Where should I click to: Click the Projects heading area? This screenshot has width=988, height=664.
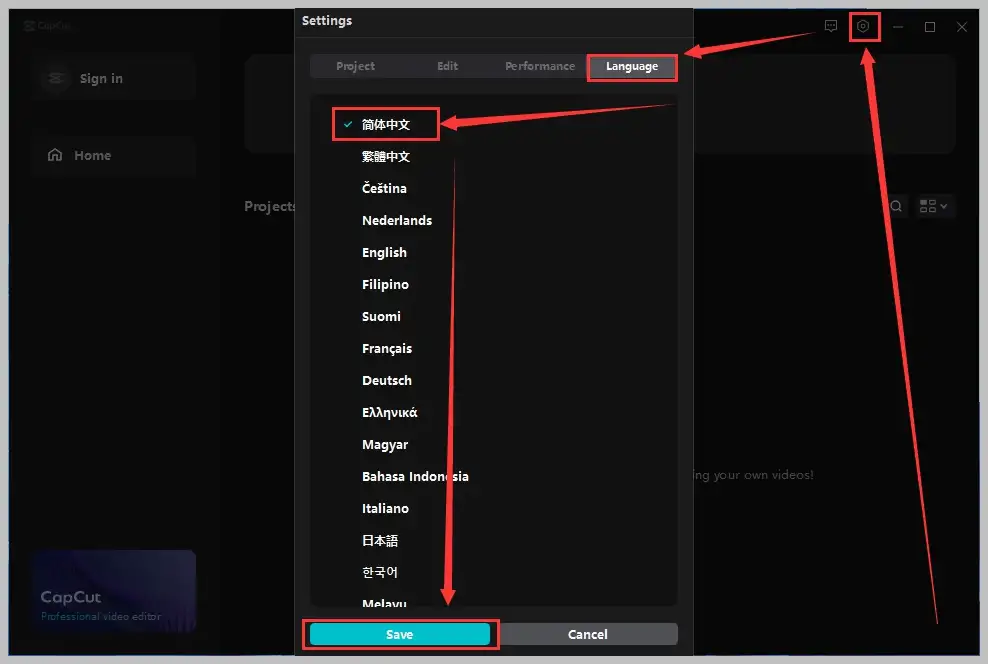click(x=268, y=206)
